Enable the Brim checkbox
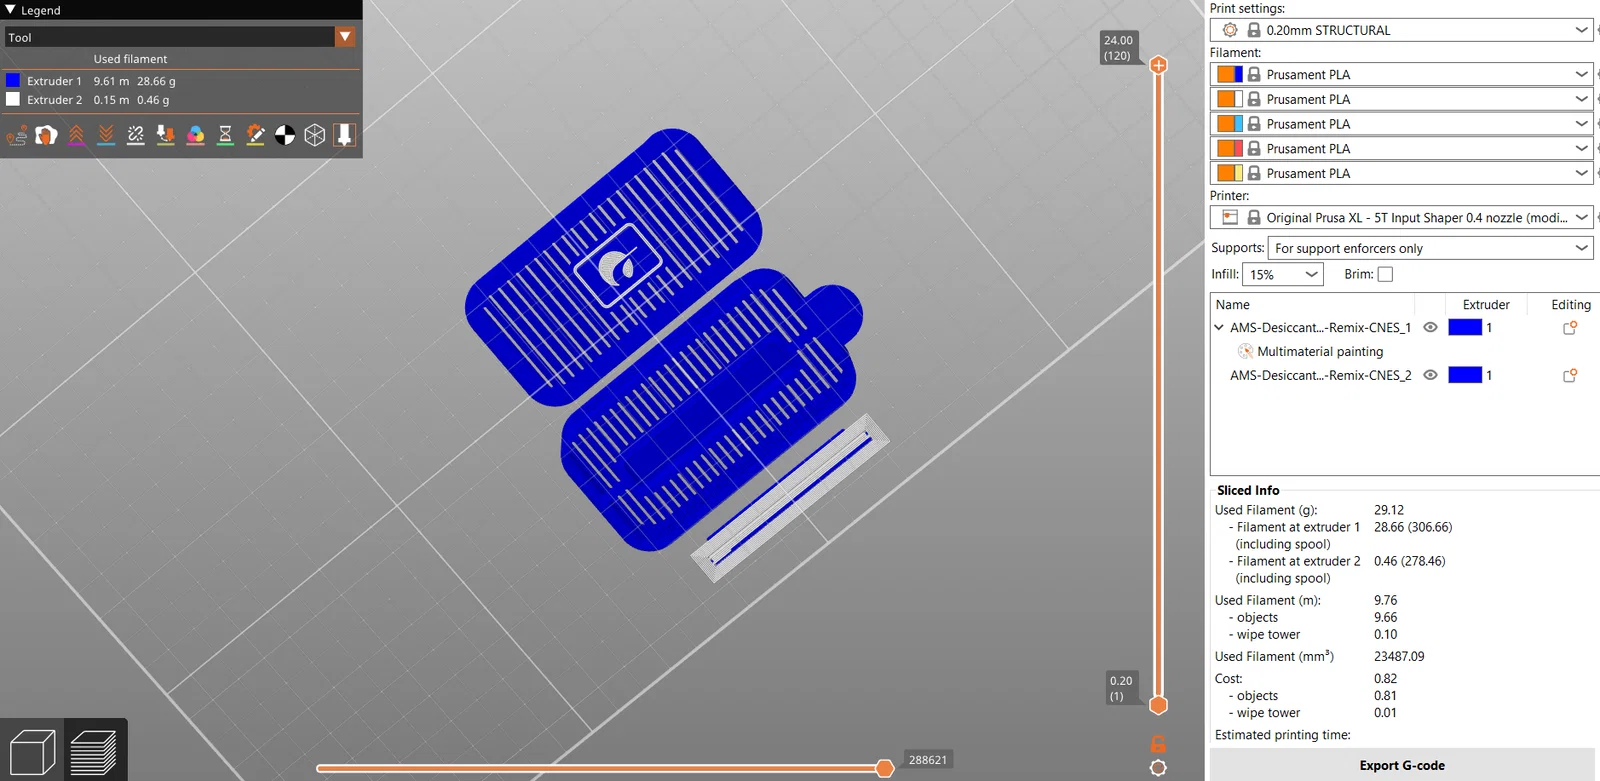This screenshot has height=781, width=1600. pos(1385,275)
